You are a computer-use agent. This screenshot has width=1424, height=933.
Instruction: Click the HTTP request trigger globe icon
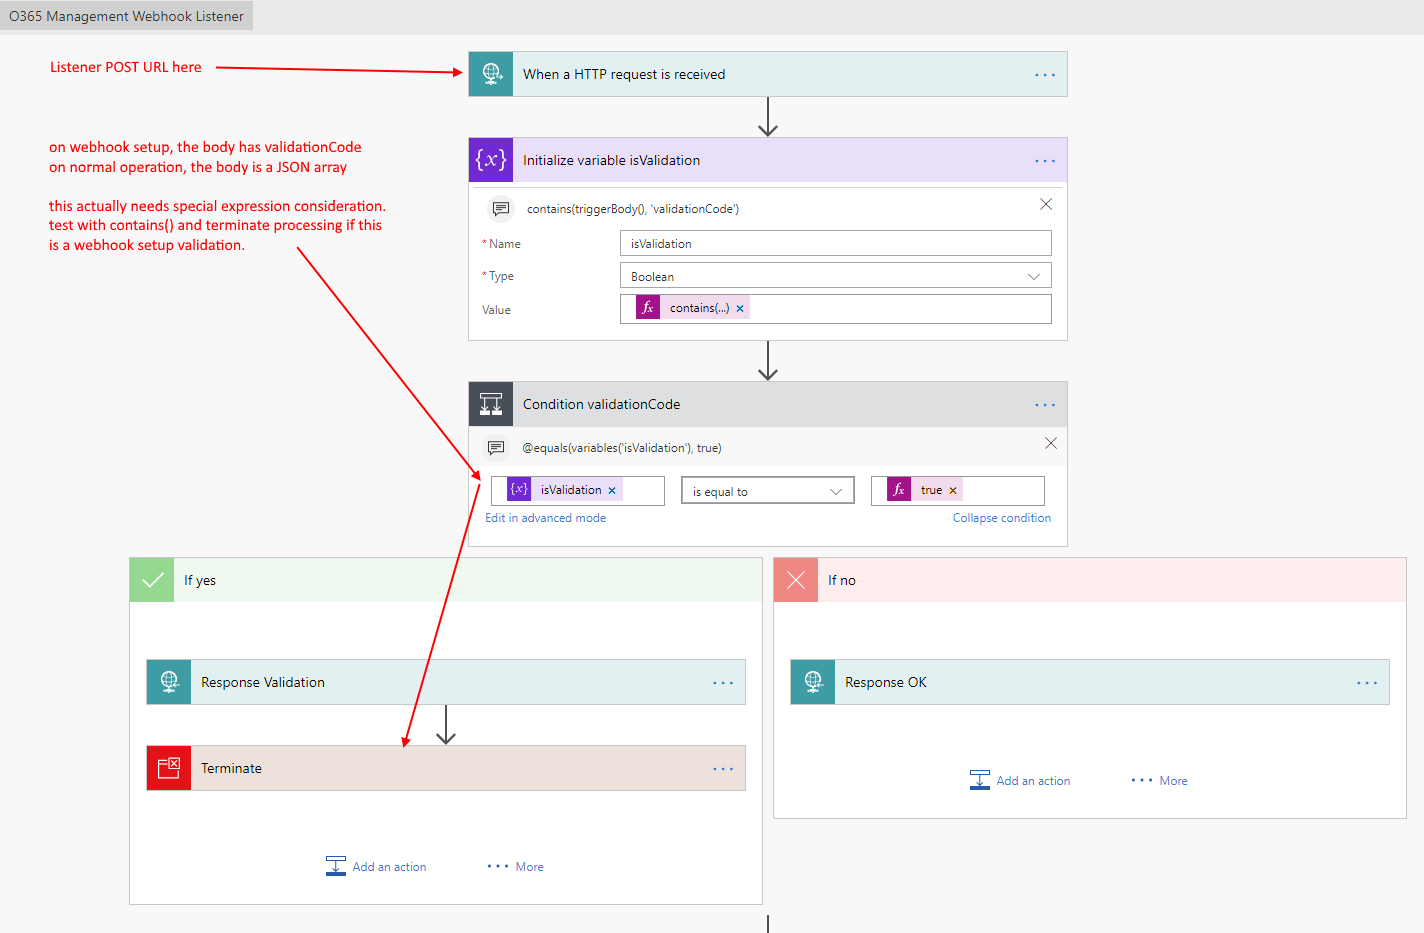491,74
